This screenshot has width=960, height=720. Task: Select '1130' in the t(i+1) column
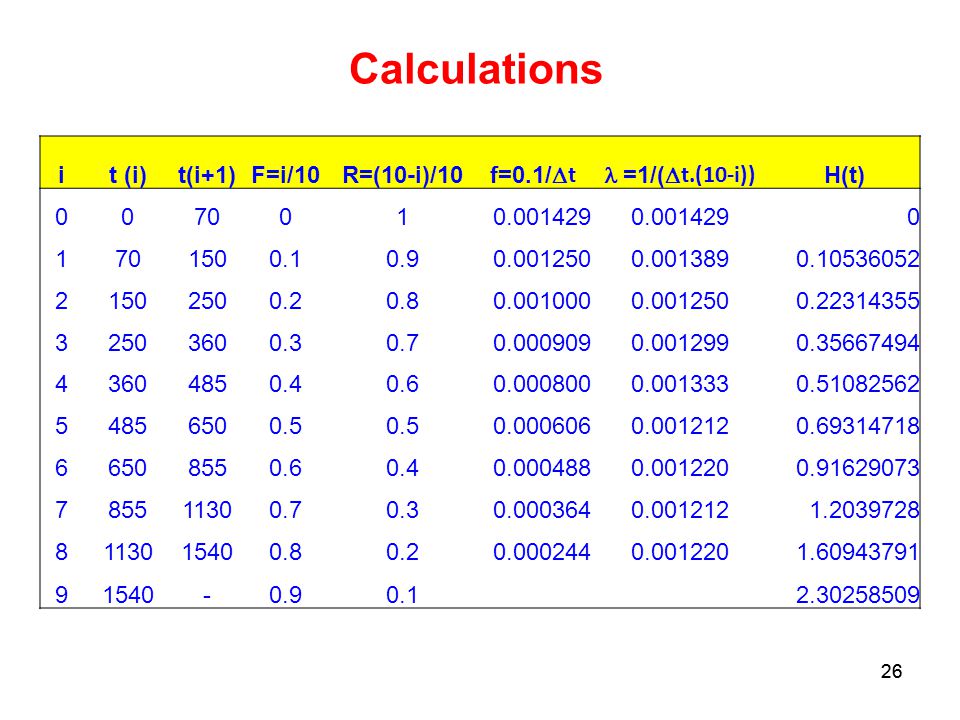tap(207, 509)
